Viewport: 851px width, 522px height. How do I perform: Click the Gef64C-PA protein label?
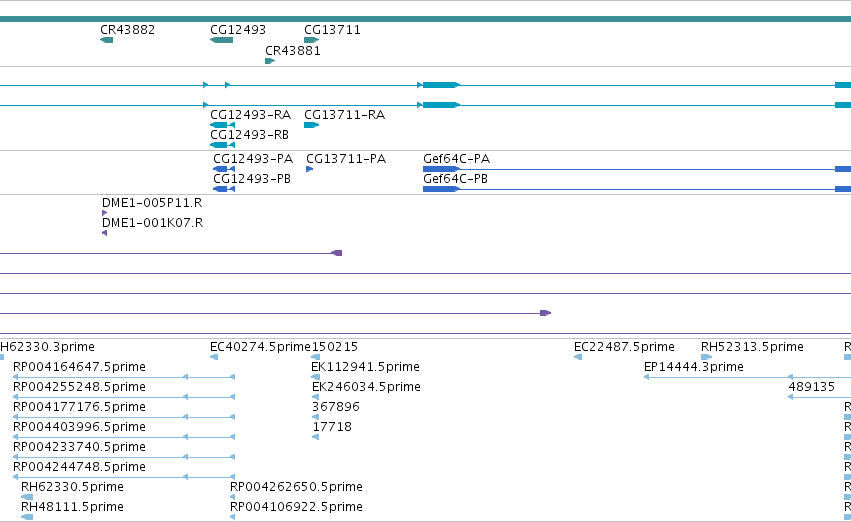tap(456, 158)
